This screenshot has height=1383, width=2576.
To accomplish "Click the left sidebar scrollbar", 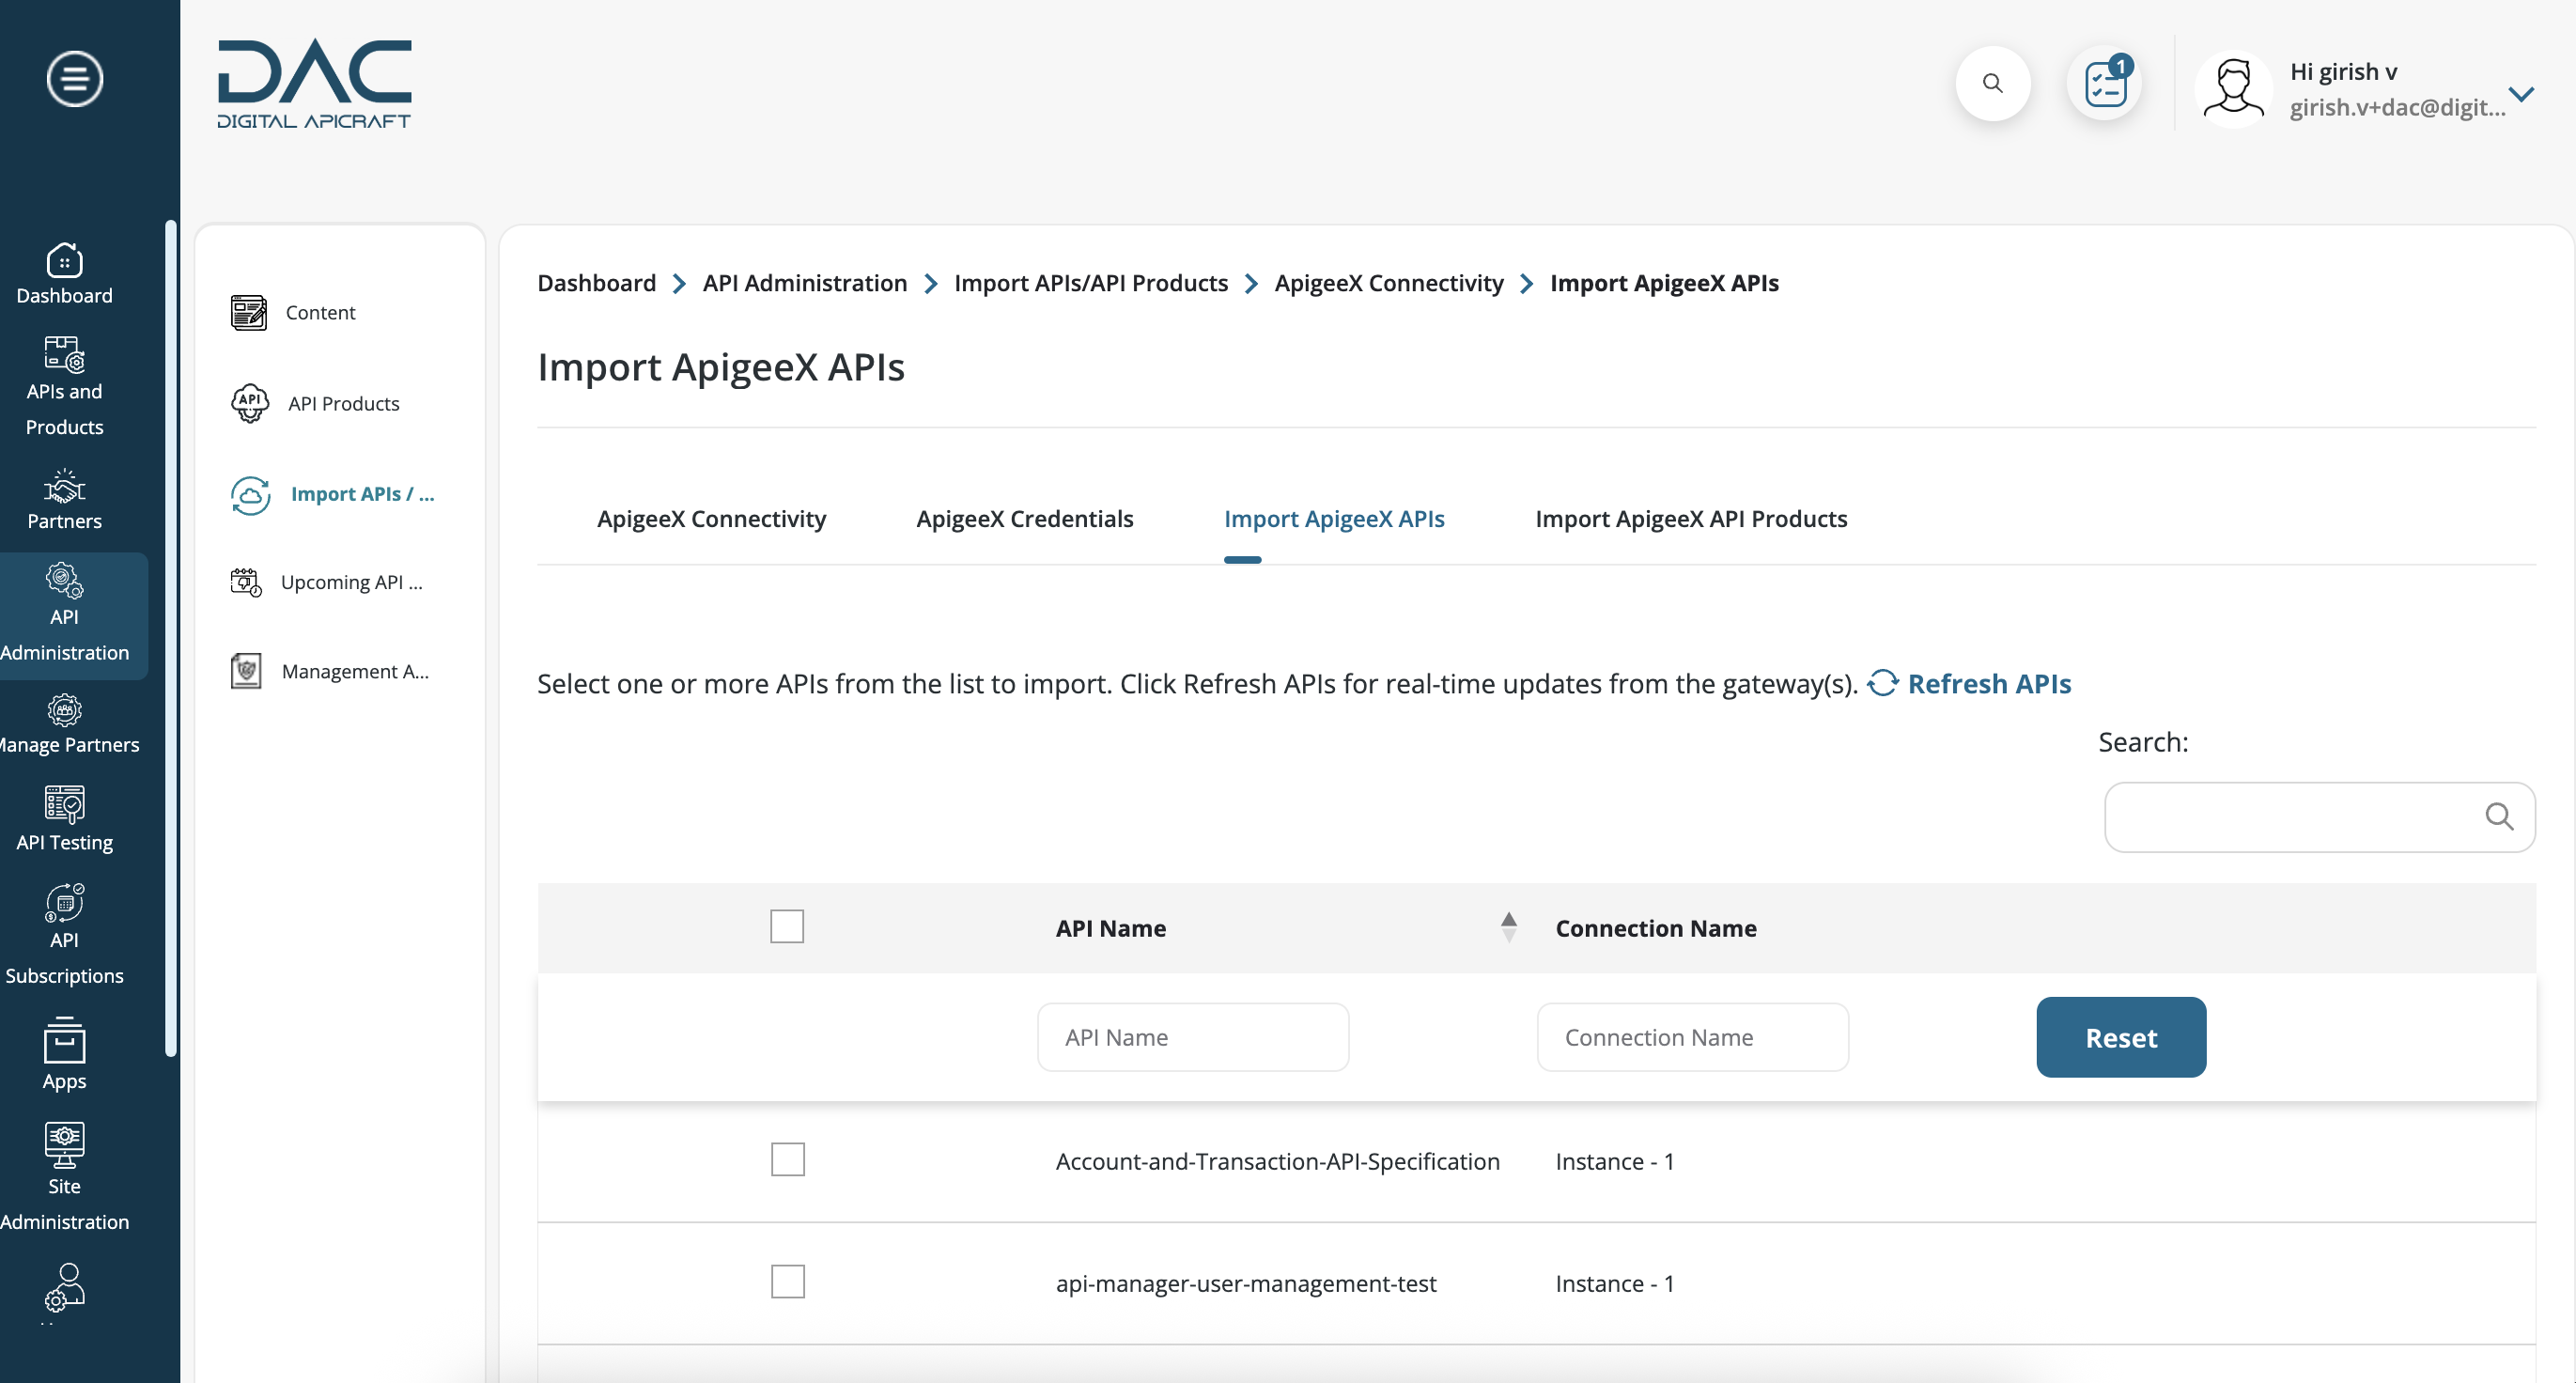I will point(171,638).
